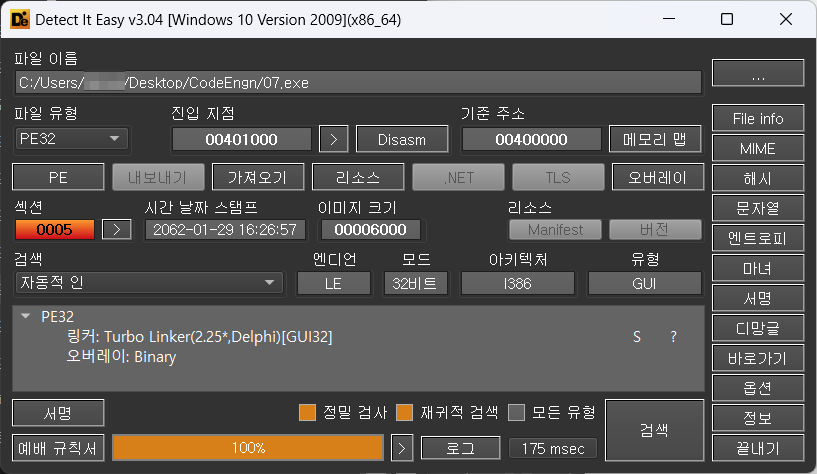Click the LE endian field
Image resolution: width=817 pixels, height=474 pixels.
(333, 284)
